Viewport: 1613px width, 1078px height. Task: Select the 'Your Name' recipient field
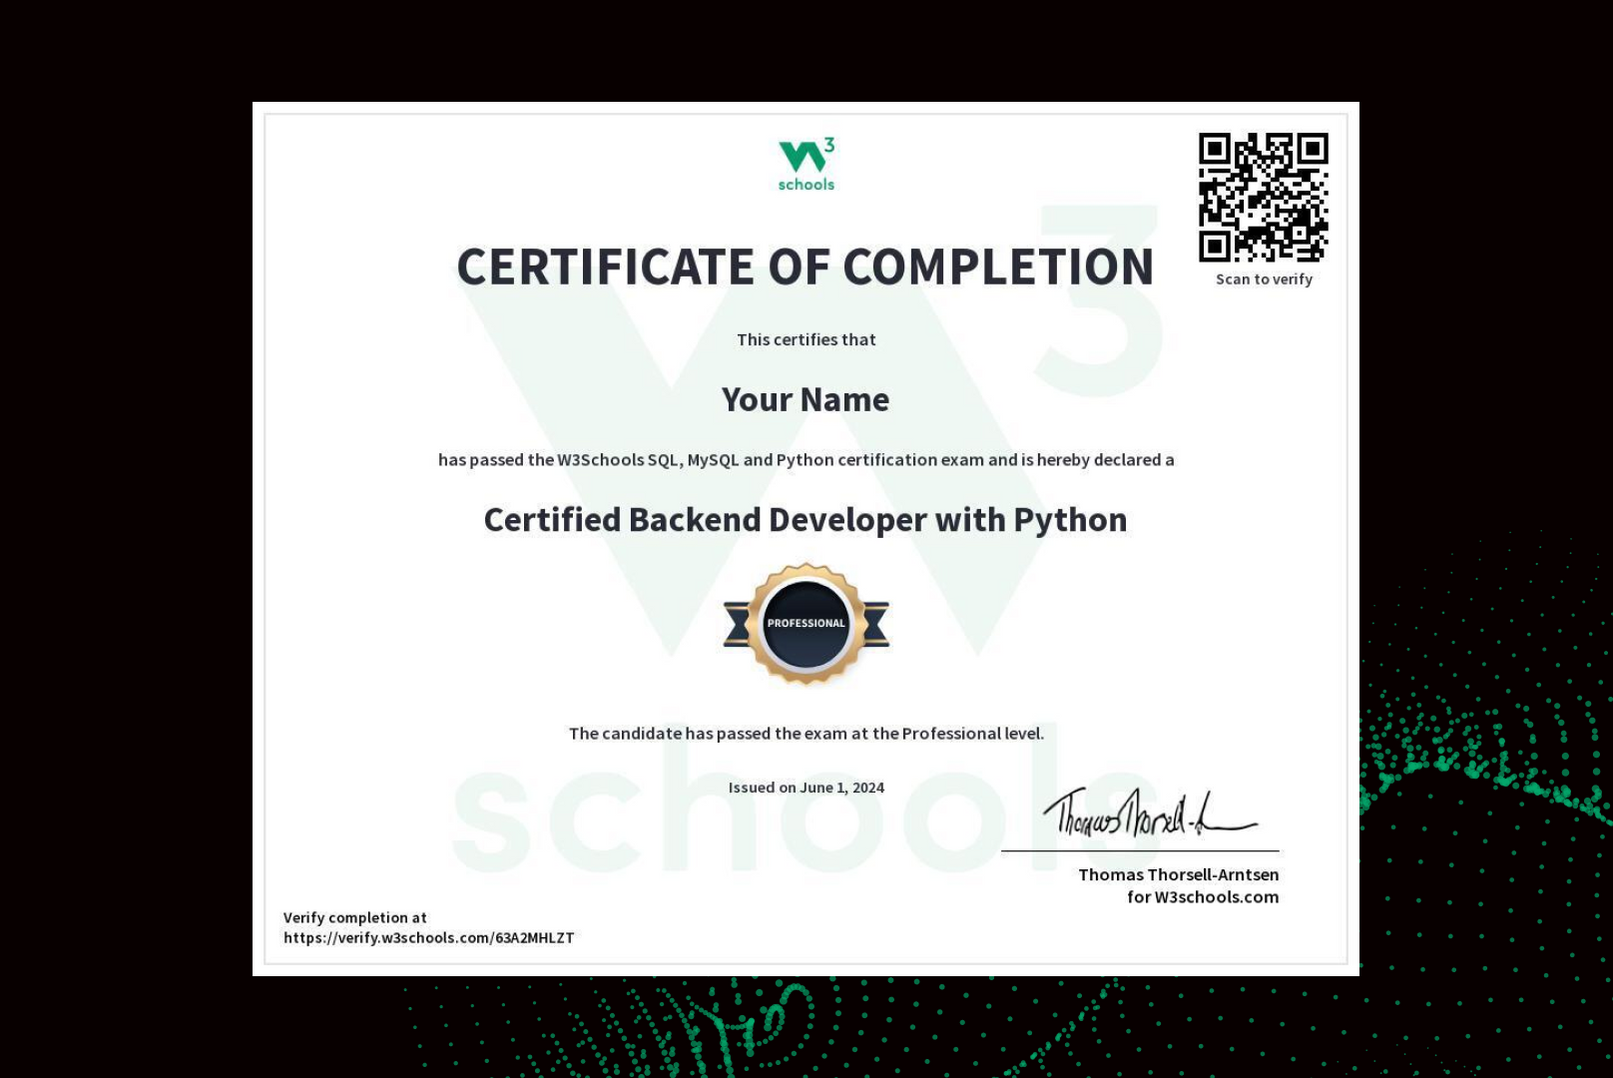pyautogui.click(x=806, y=399)
